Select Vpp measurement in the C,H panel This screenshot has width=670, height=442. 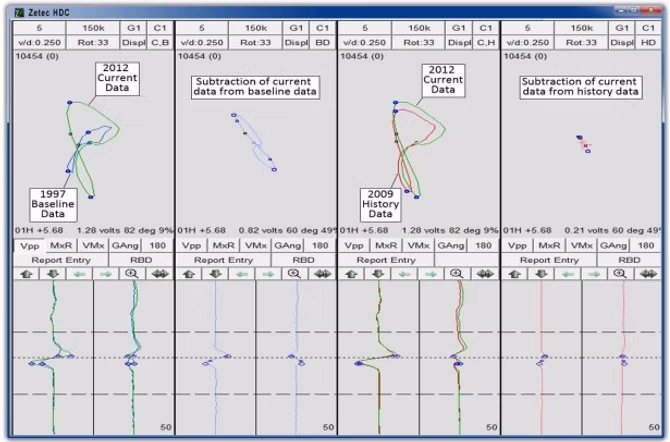coord(354,246)
